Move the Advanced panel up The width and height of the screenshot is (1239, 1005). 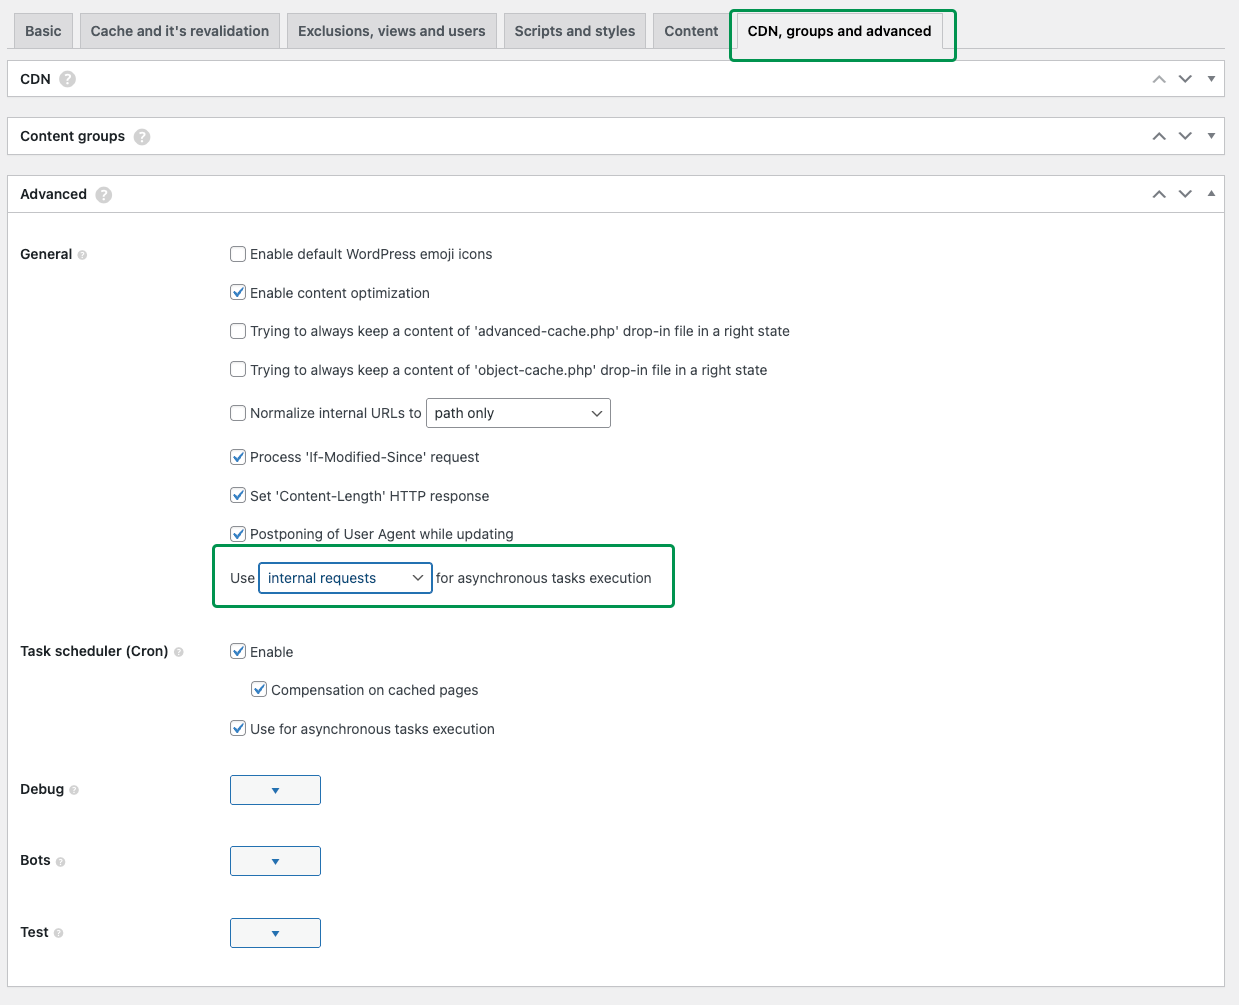coord(1159,194)
